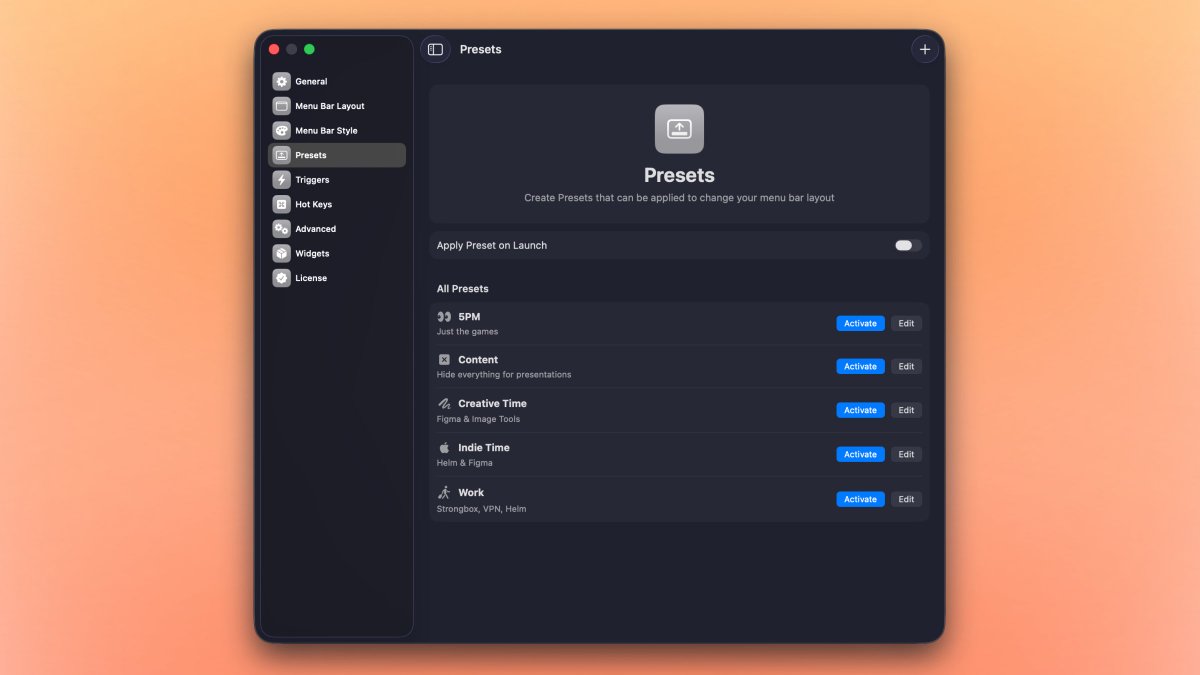Open the License section
The image size is (1200, 675).
click(x=337, y=278)
